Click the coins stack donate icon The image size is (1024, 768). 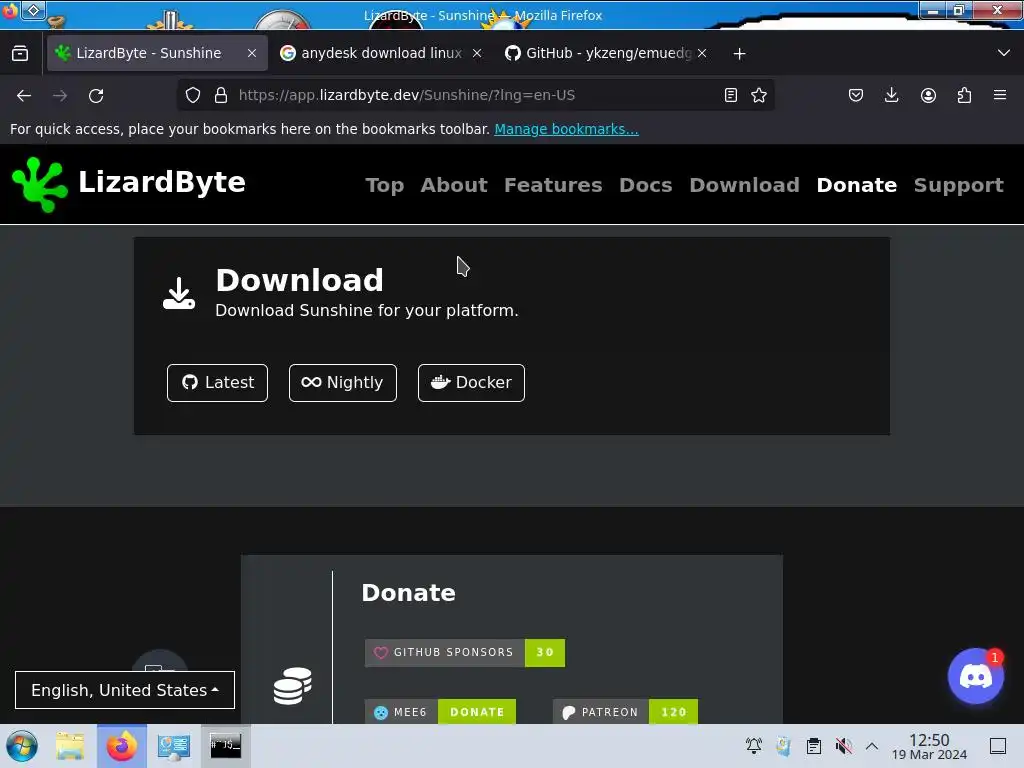tap(292, 686)
